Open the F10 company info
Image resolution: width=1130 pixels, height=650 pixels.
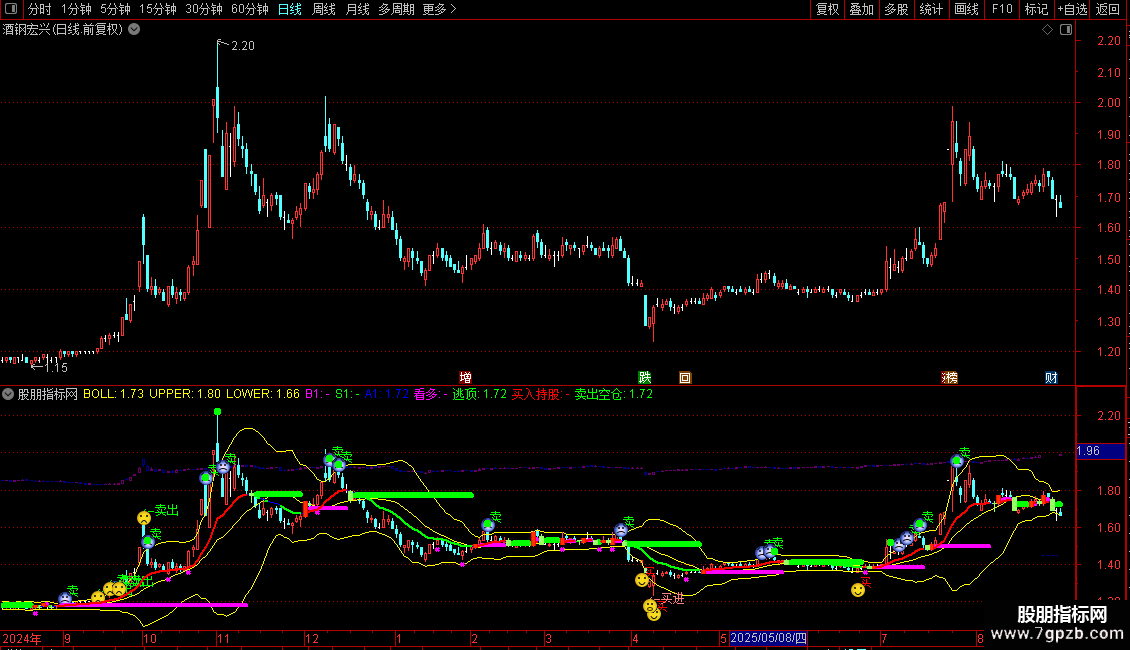1002,9
